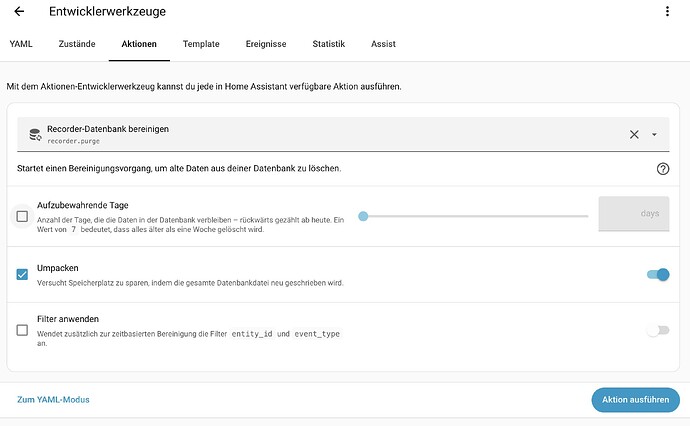Run with Aktion ausführen button
The image size is (690, 426).
point(635,400)
